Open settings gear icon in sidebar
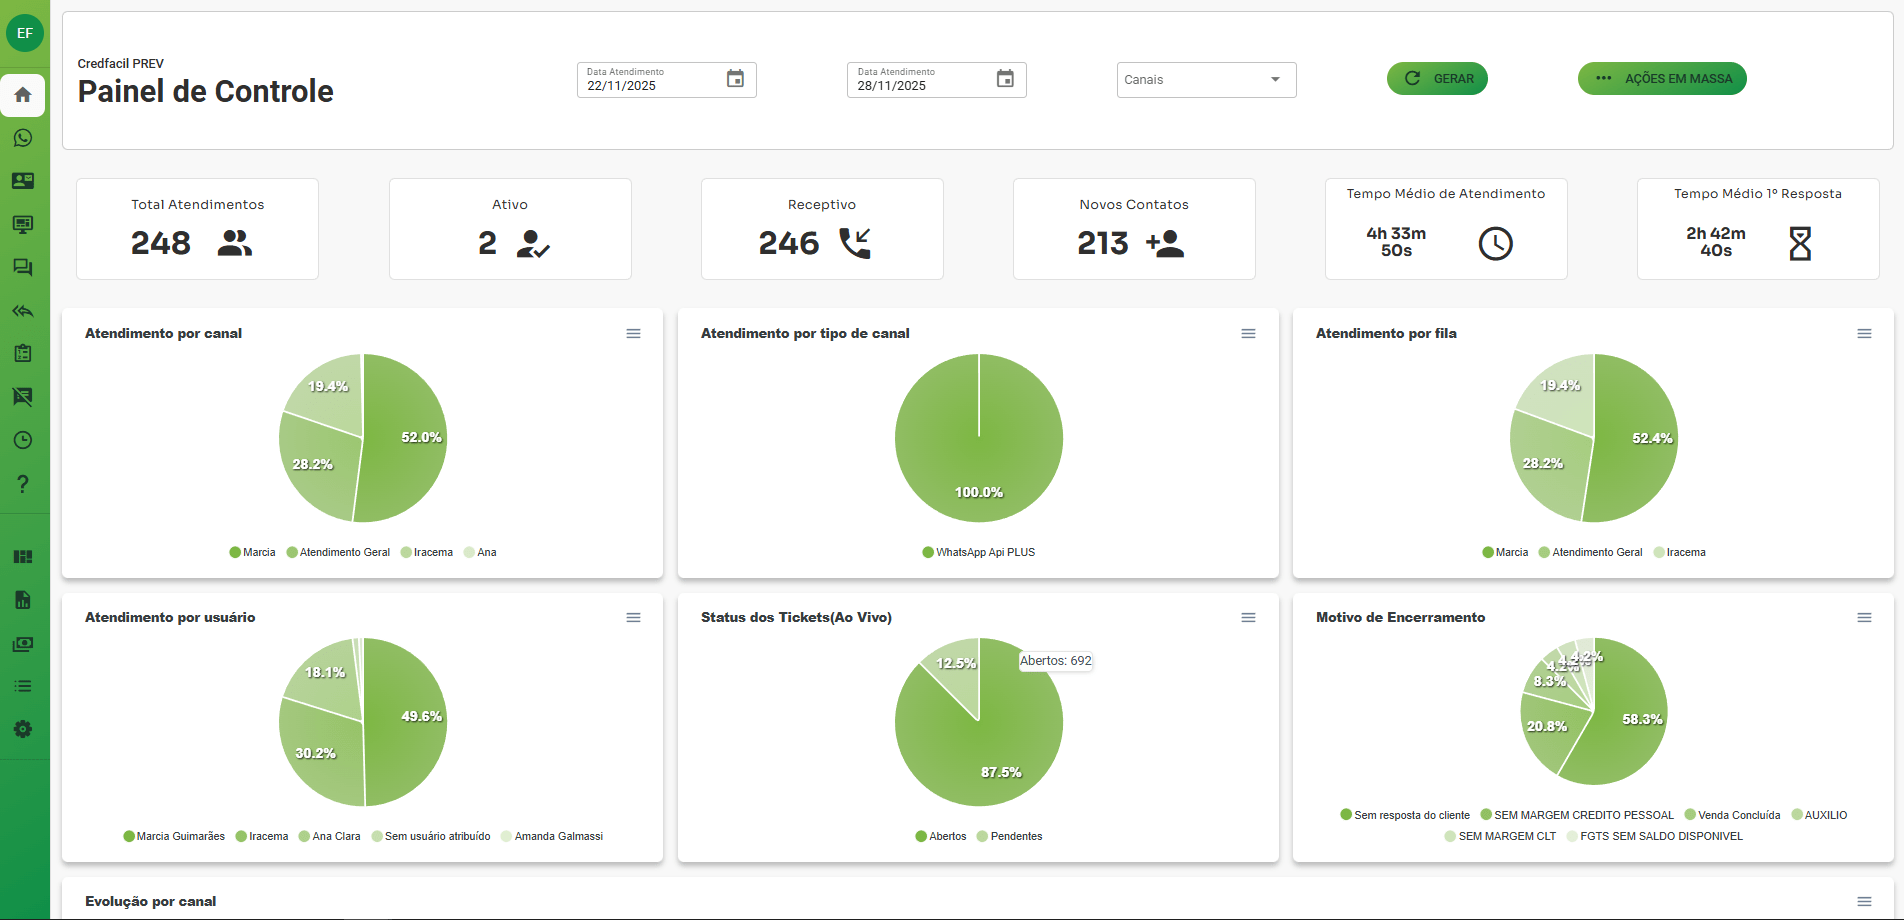The image size is (1904, 920). tap(23, 729)
